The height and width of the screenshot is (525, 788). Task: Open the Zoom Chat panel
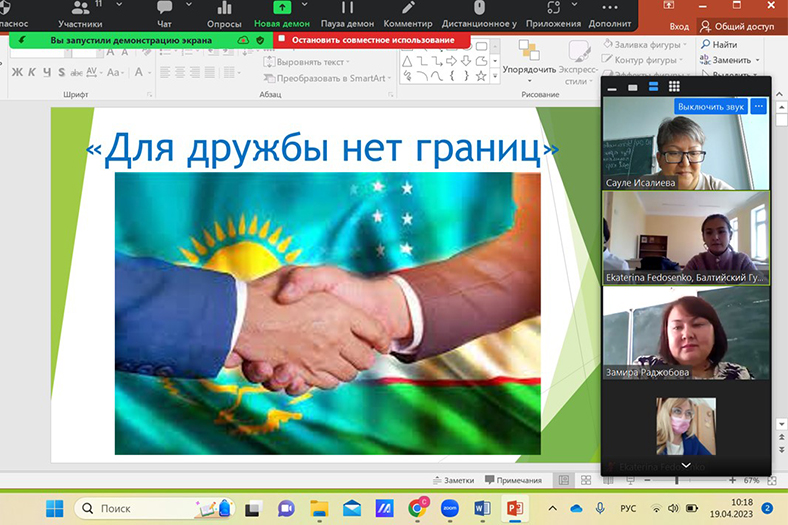tap(165, 15)
